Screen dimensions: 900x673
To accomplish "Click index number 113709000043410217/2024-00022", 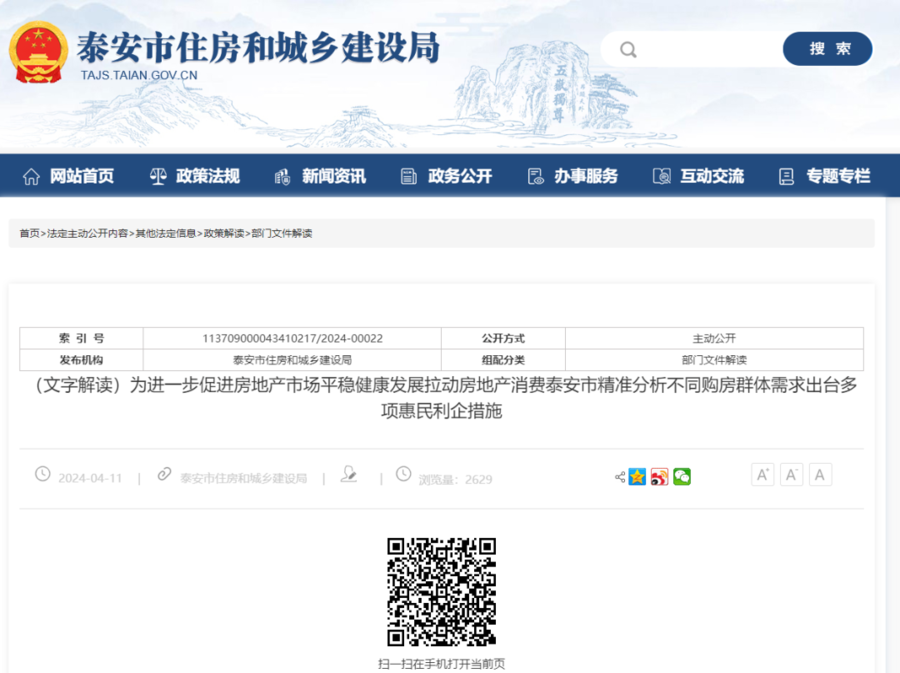I will [292, 339].
